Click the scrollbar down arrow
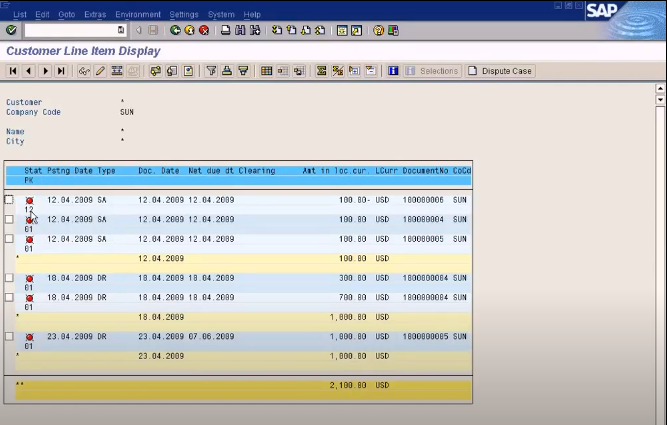The height and width of the screenshot is (425, 667). [660, 100]
